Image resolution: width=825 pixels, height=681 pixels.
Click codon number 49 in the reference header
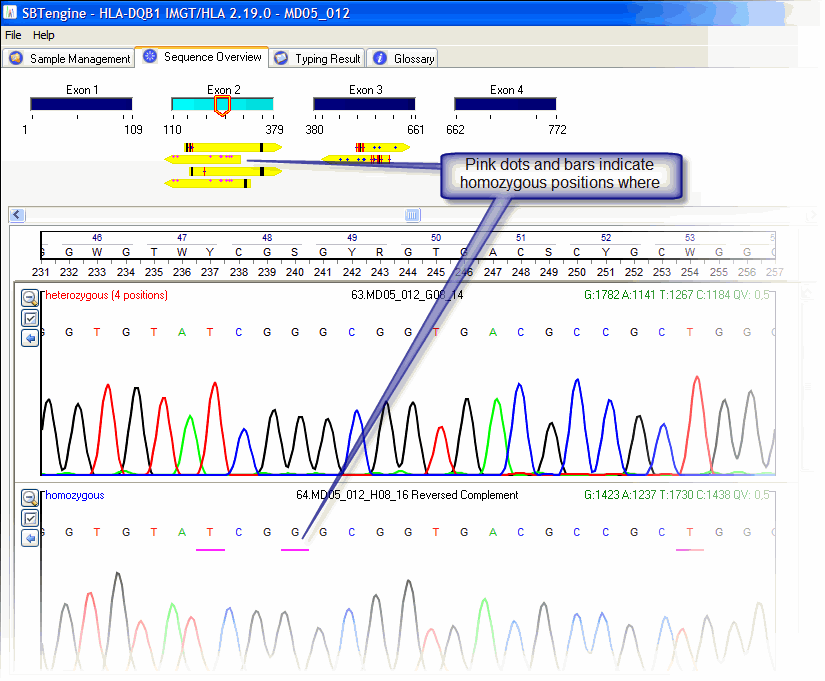352,237
